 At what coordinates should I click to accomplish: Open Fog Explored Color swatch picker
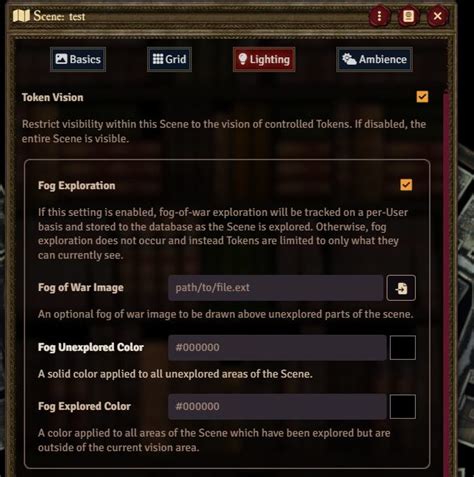402,407
